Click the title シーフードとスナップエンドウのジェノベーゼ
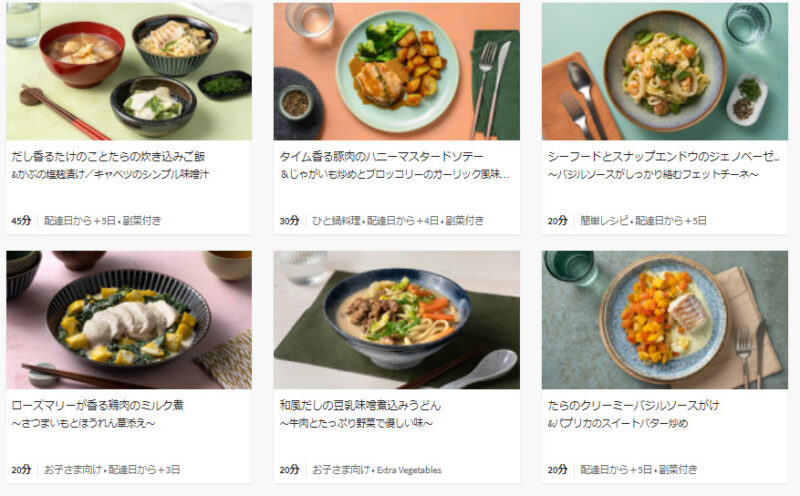Image resolution: width=800 pixels, height=496 pixels. click(663, 157)
